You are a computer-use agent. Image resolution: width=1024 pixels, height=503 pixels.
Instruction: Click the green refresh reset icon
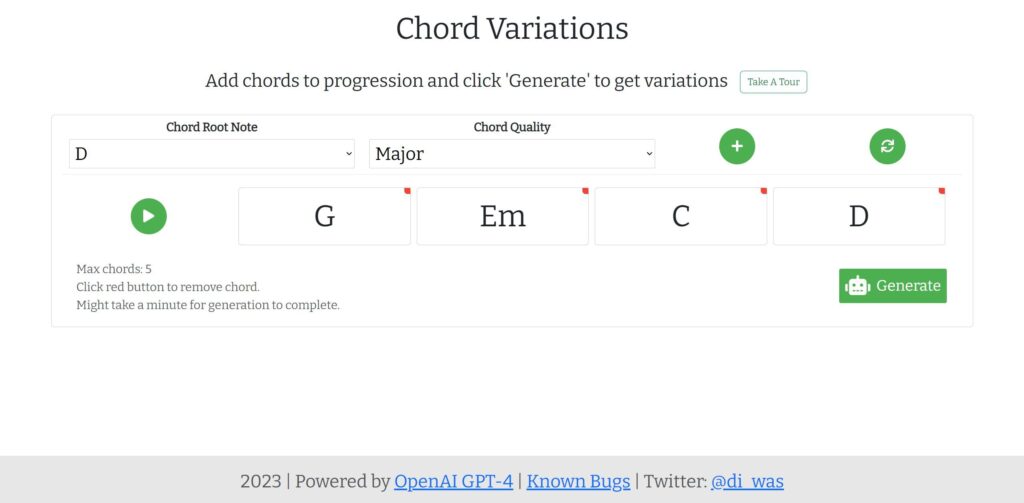[887, 146]
